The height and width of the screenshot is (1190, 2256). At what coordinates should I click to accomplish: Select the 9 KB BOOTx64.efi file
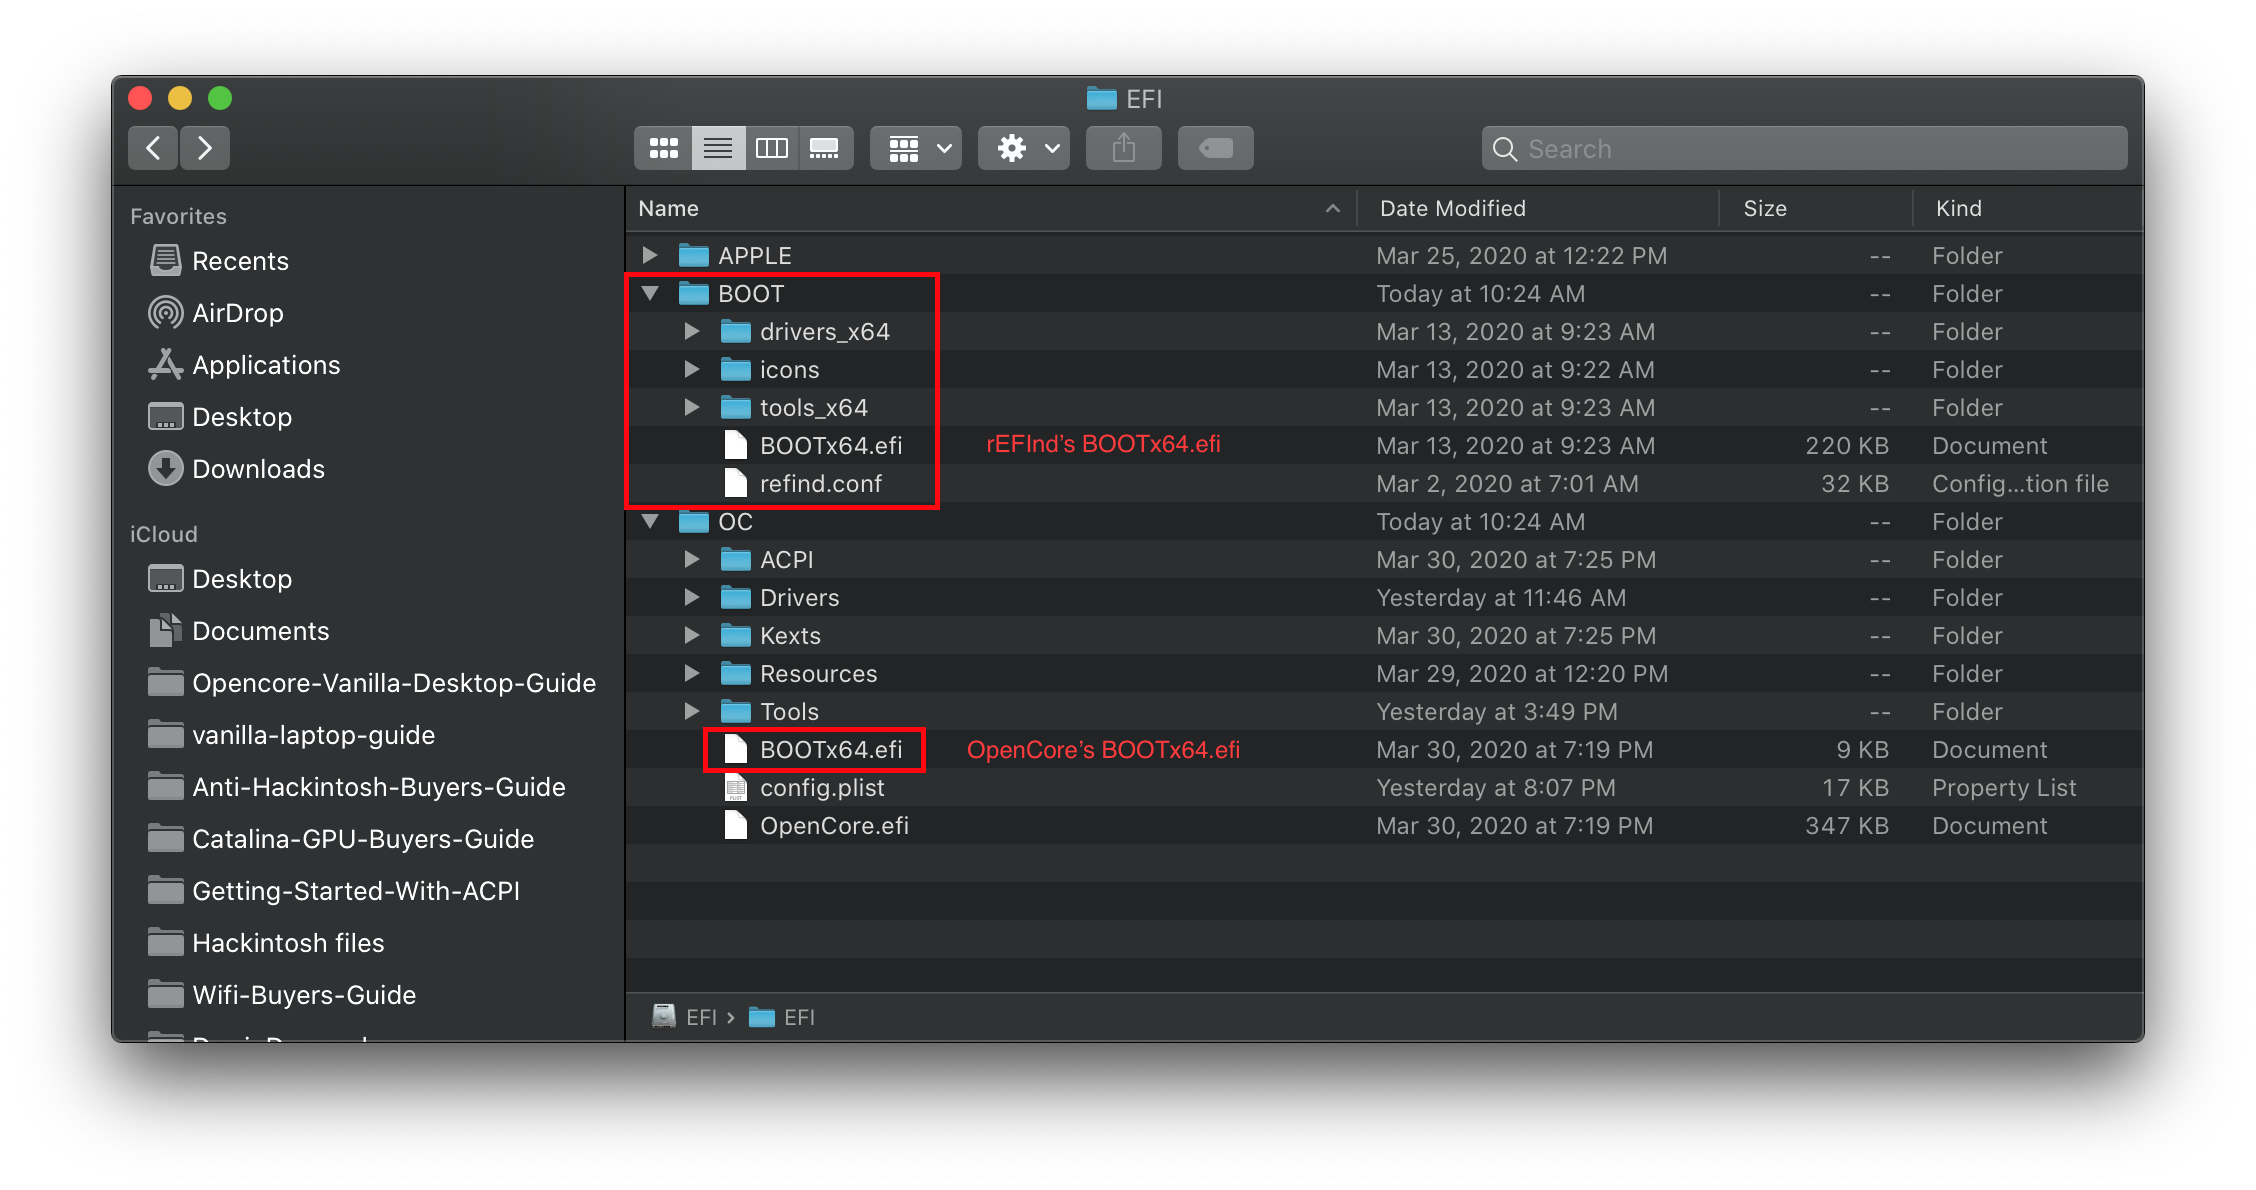click(830, 749)
